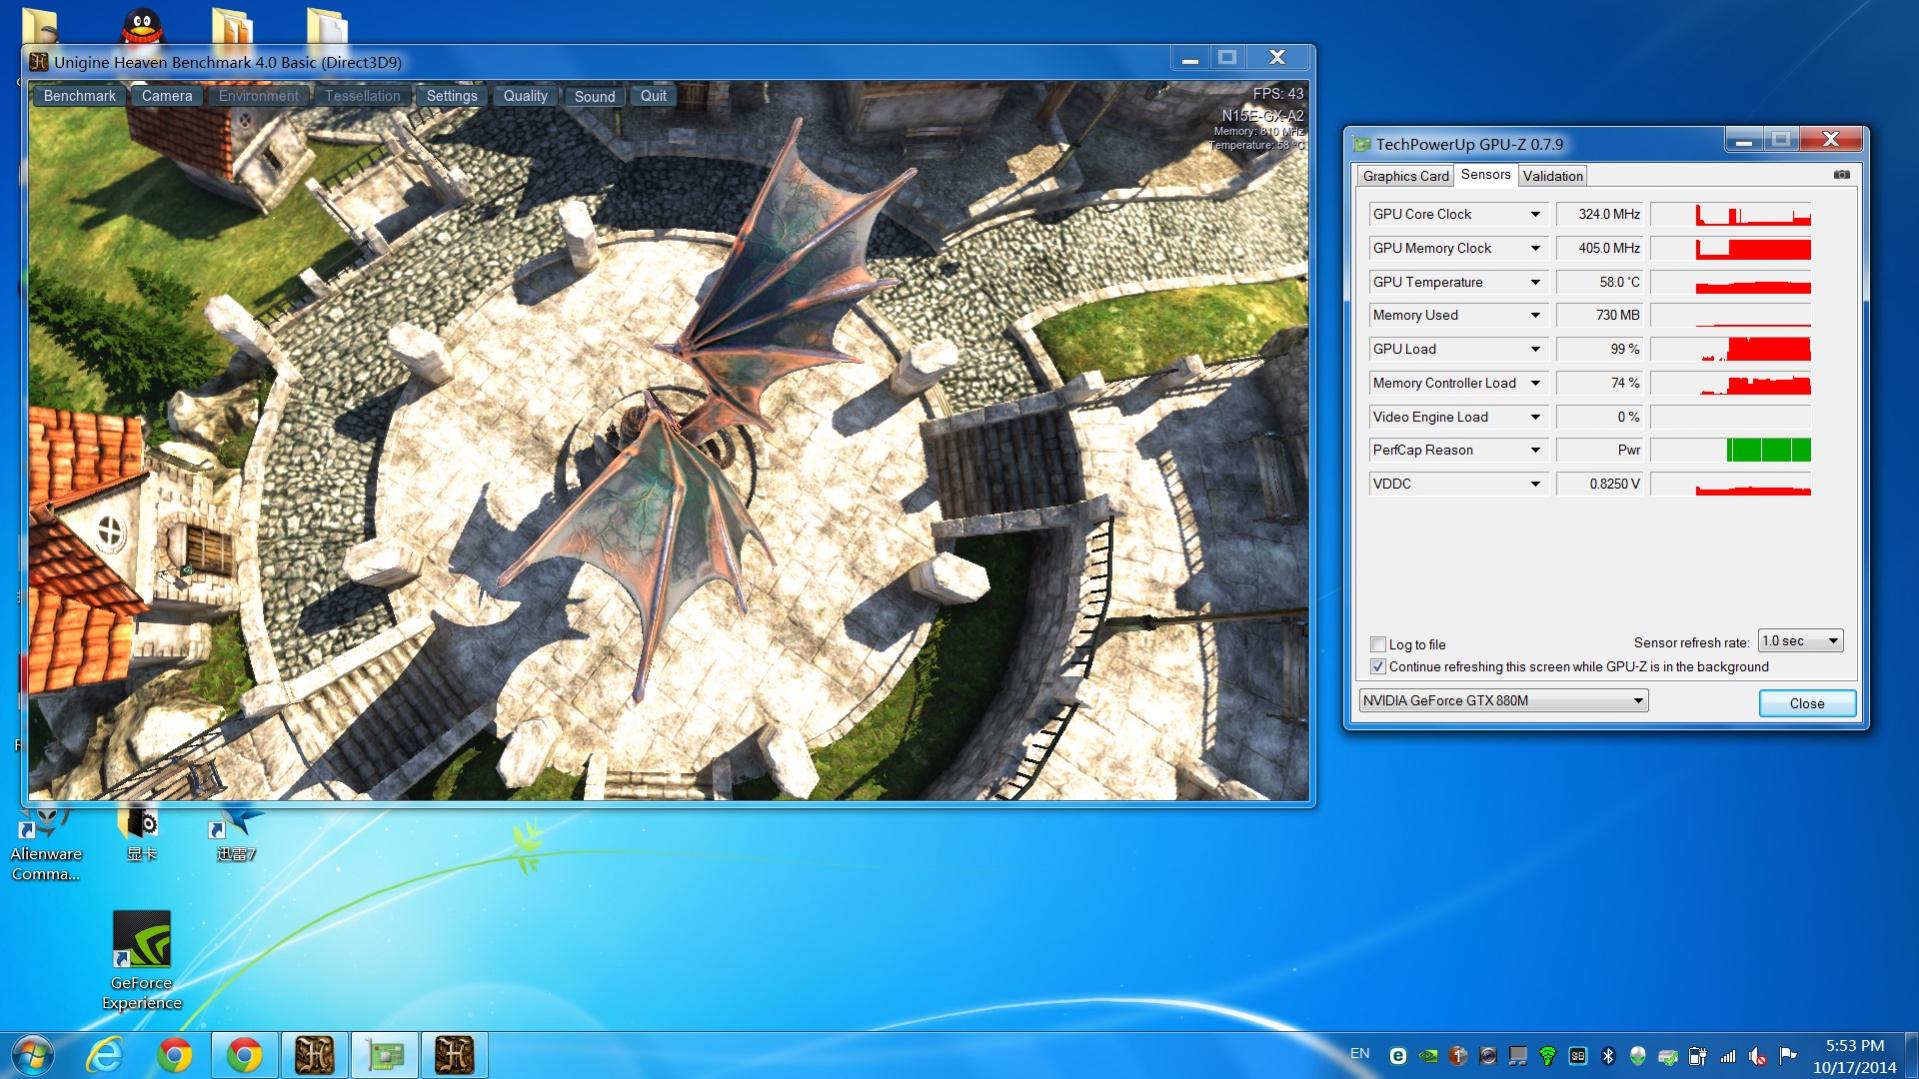Open the Camera menu in Heaven
1919x1079 pixels.
tap(167, 96)
